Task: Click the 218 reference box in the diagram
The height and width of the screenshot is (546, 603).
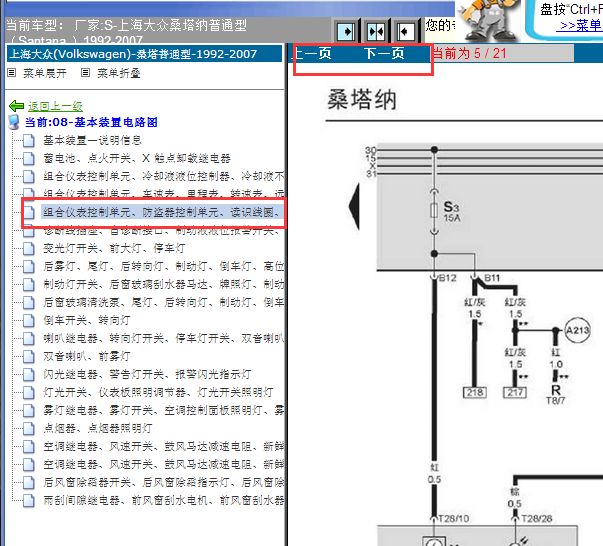Action: pyautogui.click(x=475, y=393)
